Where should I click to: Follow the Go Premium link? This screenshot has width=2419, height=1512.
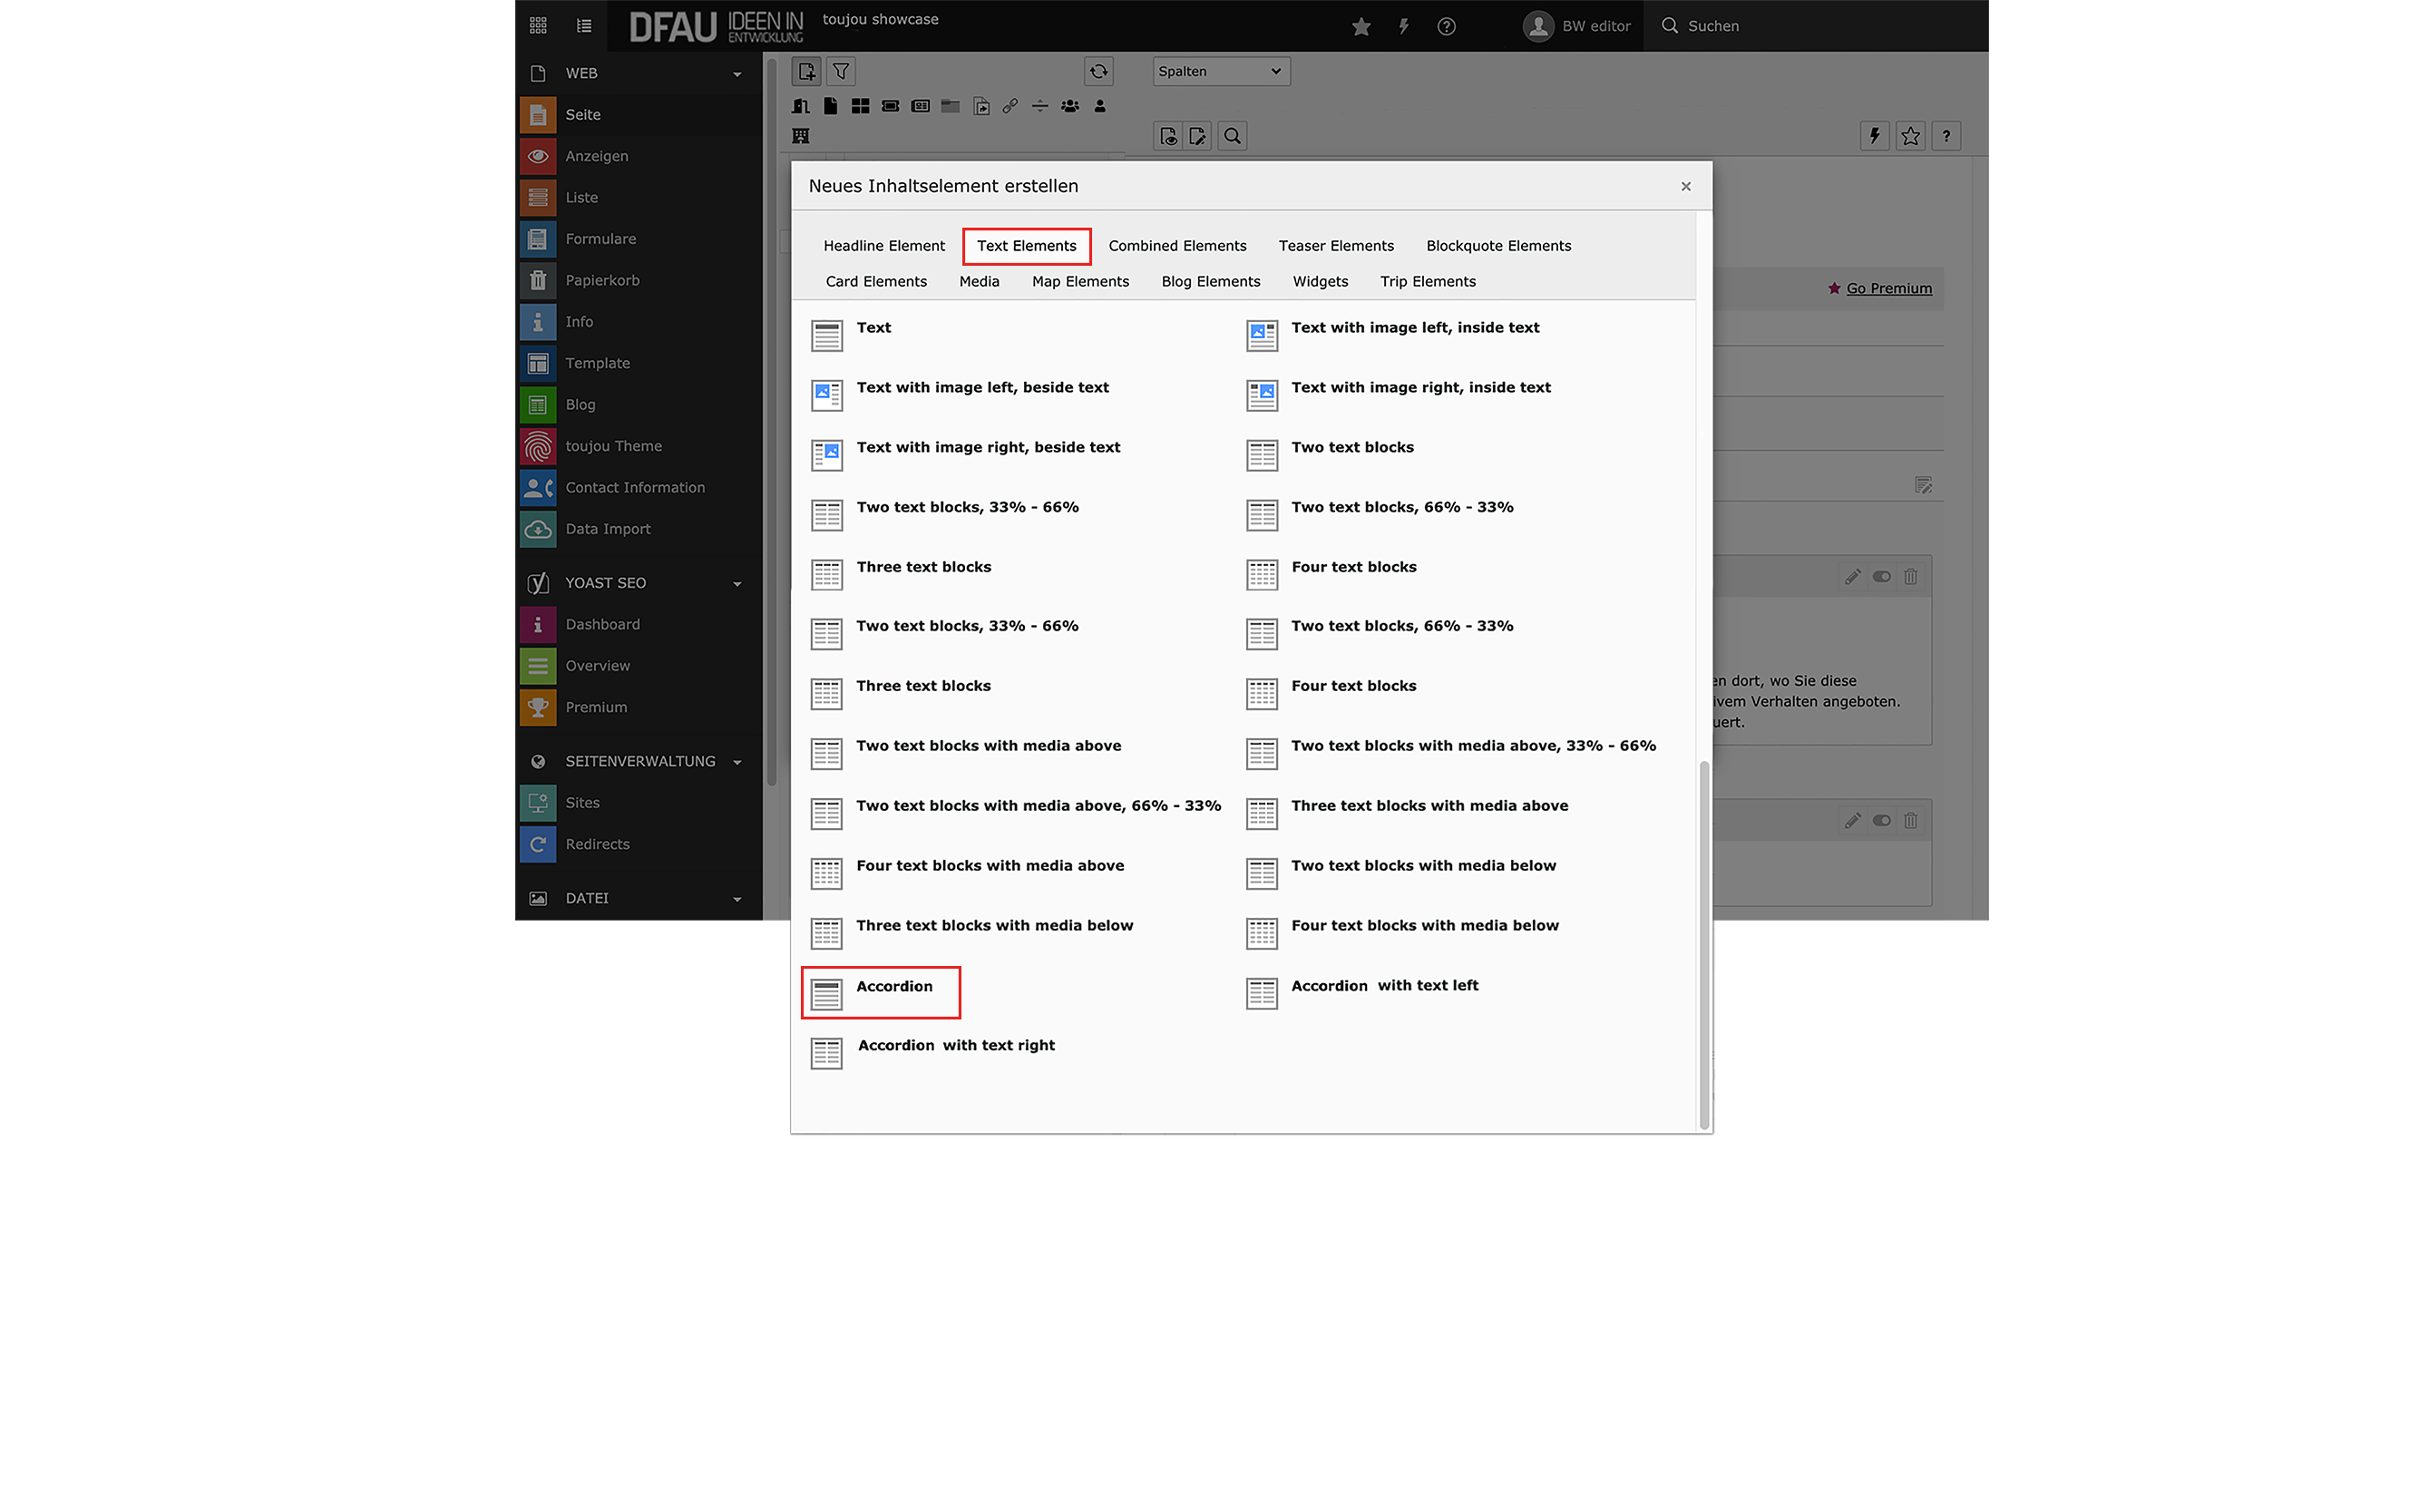[1888, 289]
